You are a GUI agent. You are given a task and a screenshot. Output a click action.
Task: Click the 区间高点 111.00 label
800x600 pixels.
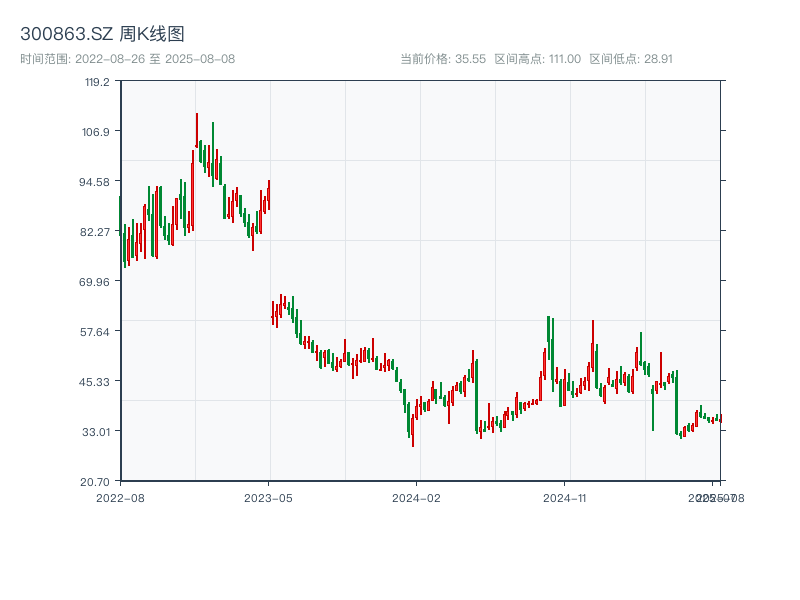[x=537, y=59]
